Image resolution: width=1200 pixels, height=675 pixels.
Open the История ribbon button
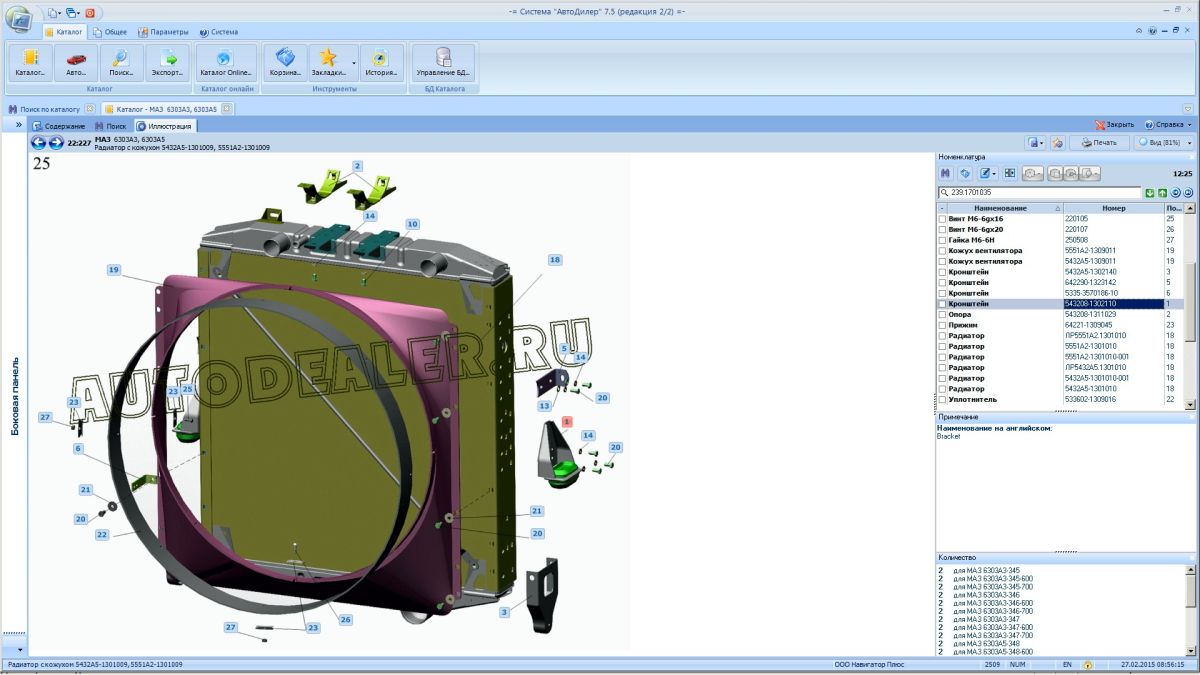click(381, 62)
